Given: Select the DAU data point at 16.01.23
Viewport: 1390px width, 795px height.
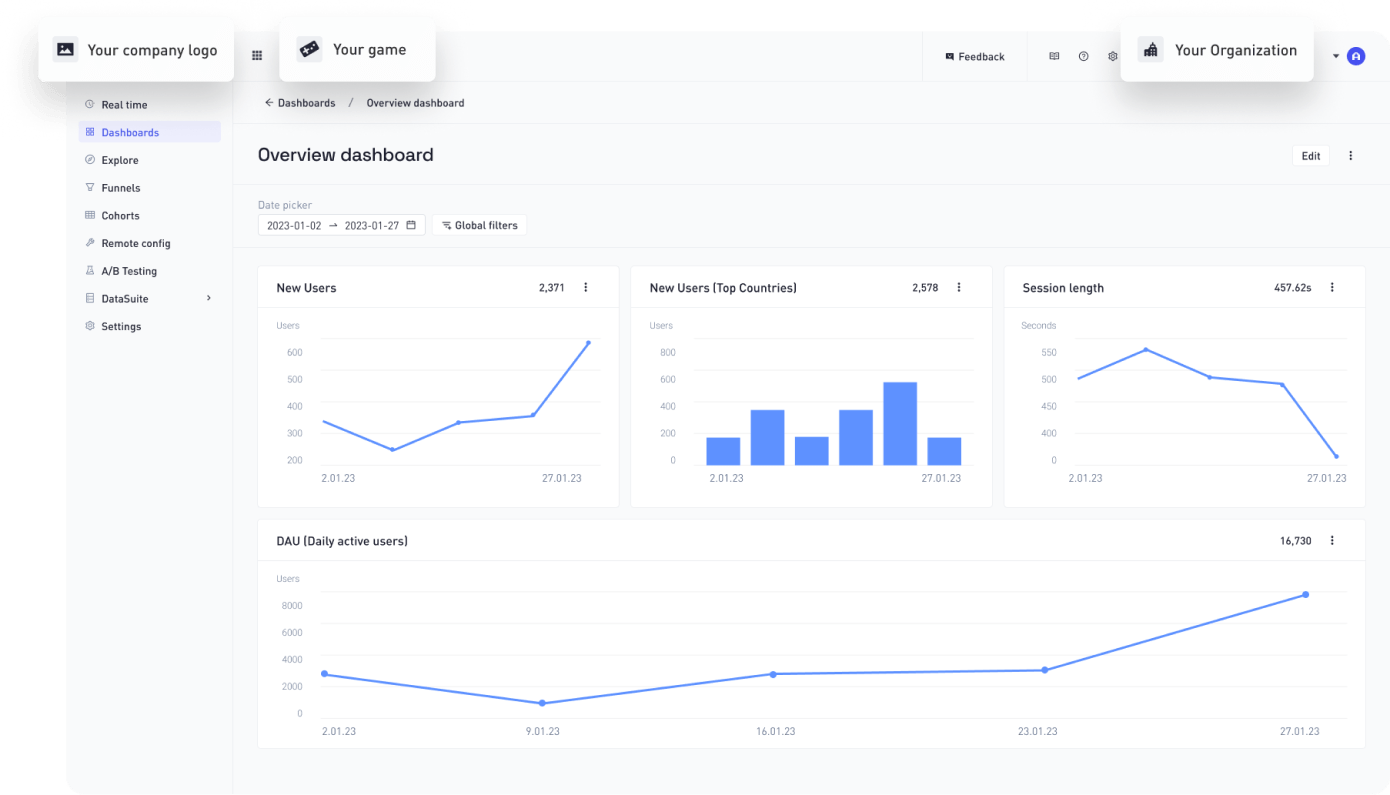Looking at the screenshot, I should 773,674.
